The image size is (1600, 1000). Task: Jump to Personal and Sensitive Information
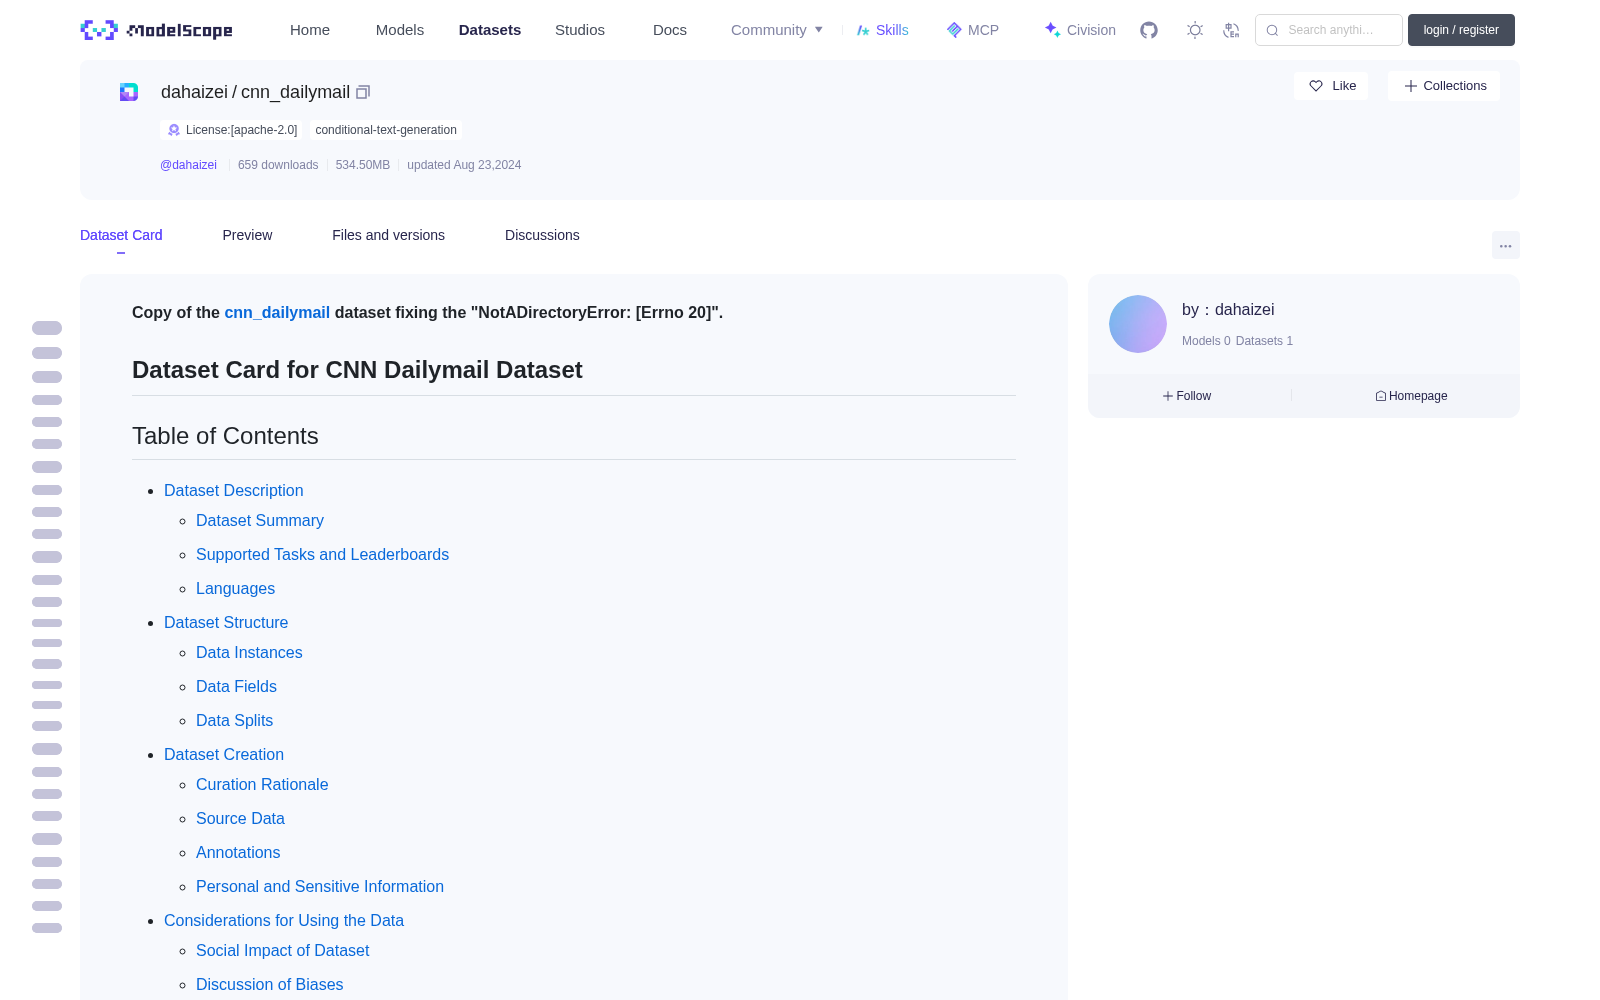click(x=320, y=887)
